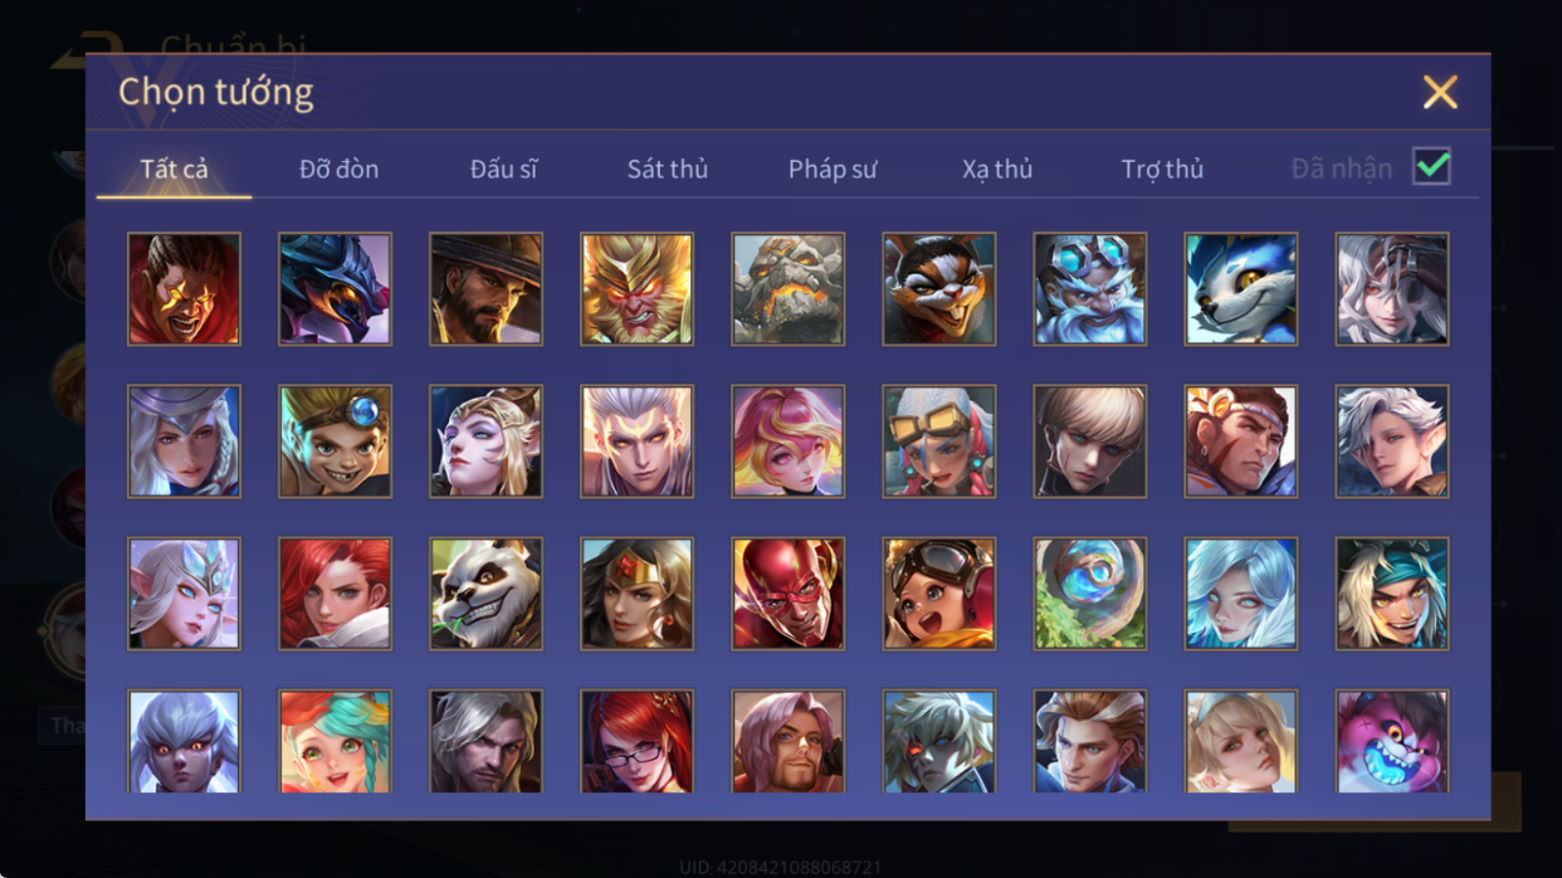Pick the girl with aviator goggles hero

coord(939,593)
